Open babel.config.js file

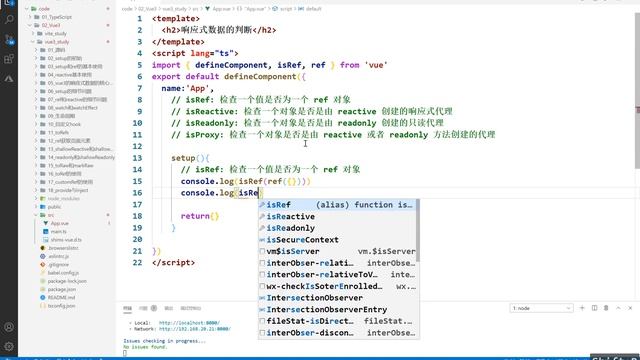coord(63,273)
